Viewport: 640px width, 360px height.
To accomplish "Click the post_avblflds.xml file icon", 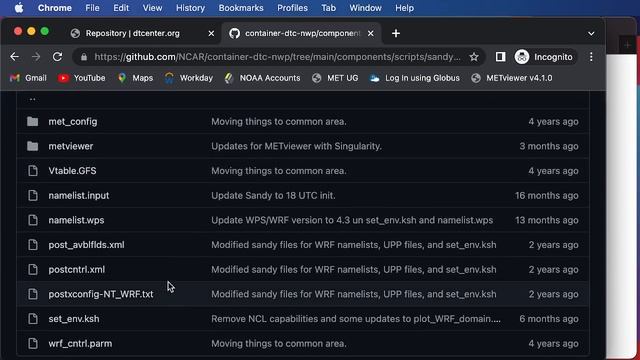I will [x=33, y=245].
